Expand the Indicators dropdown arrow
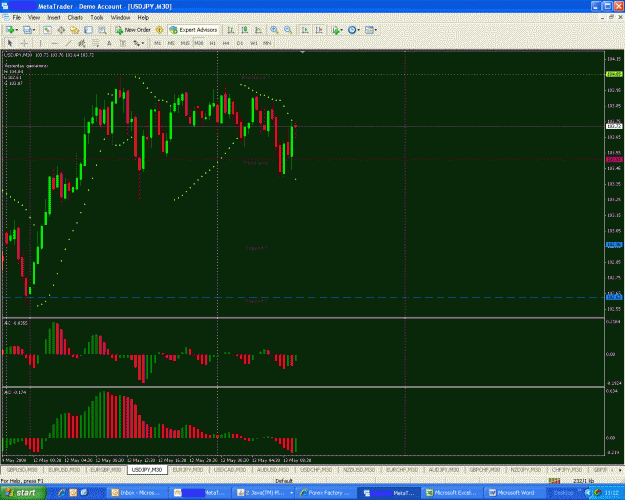 pos(342,30)
